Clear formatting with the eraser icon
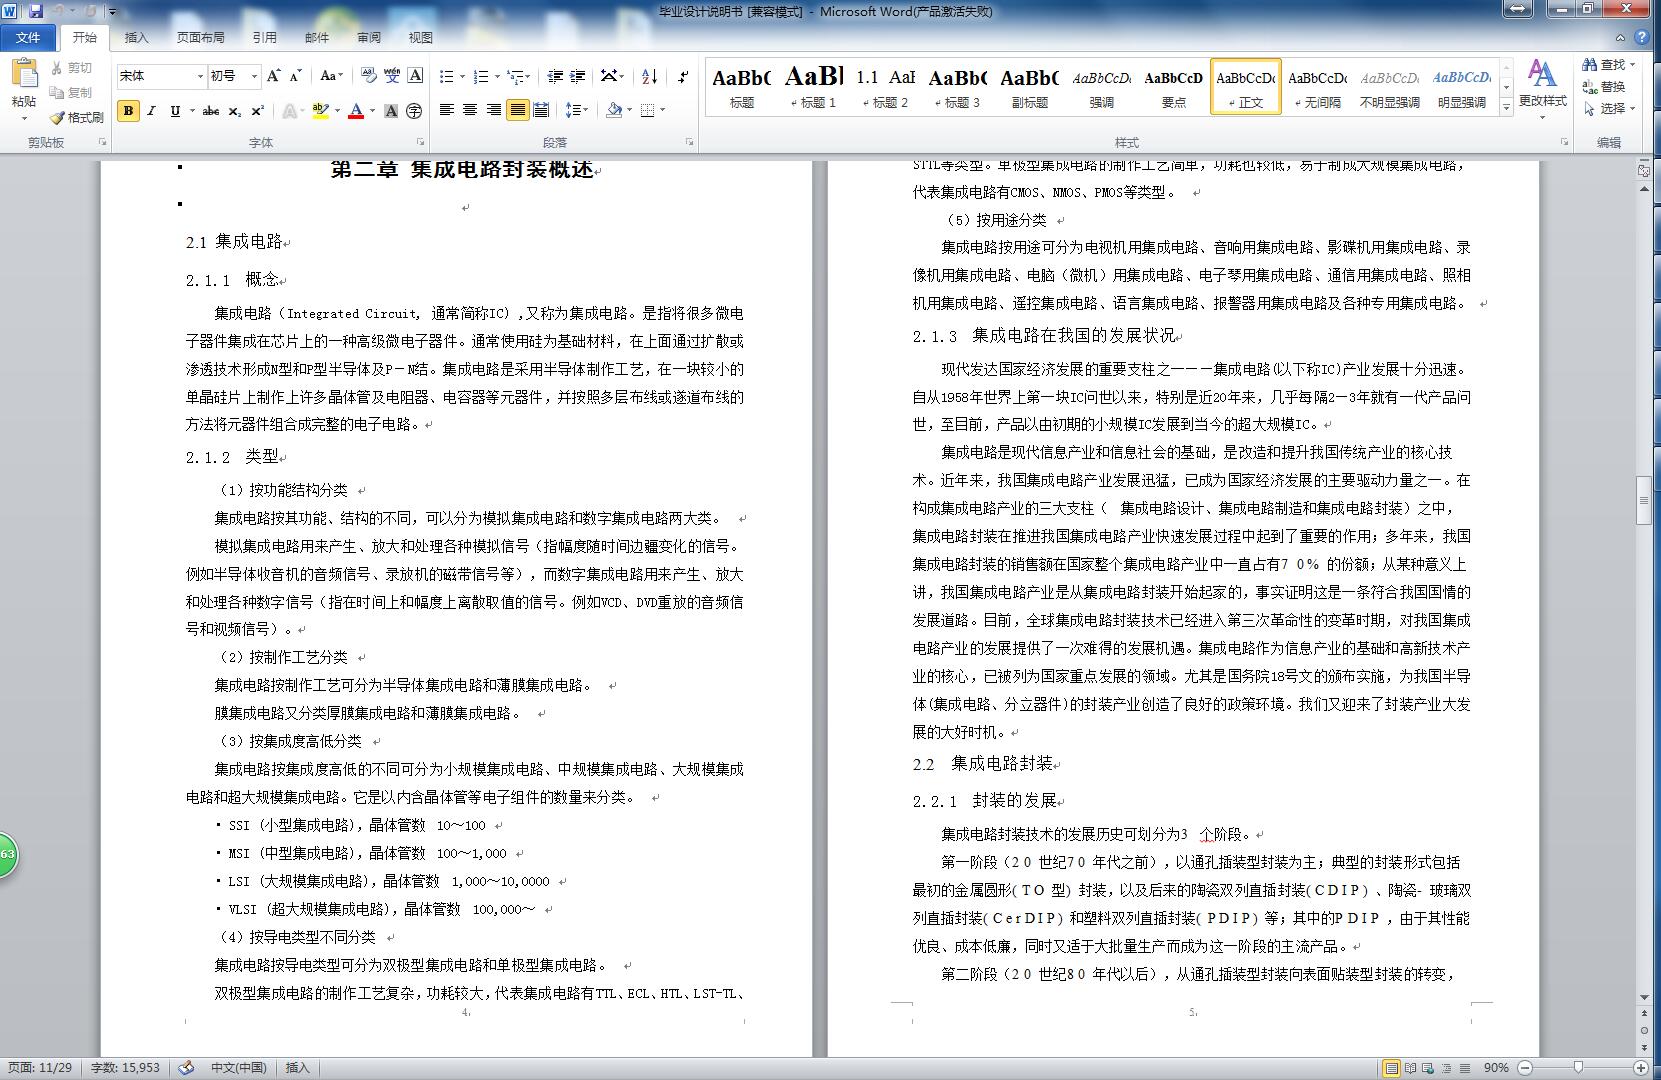 (x=369, y=76)
